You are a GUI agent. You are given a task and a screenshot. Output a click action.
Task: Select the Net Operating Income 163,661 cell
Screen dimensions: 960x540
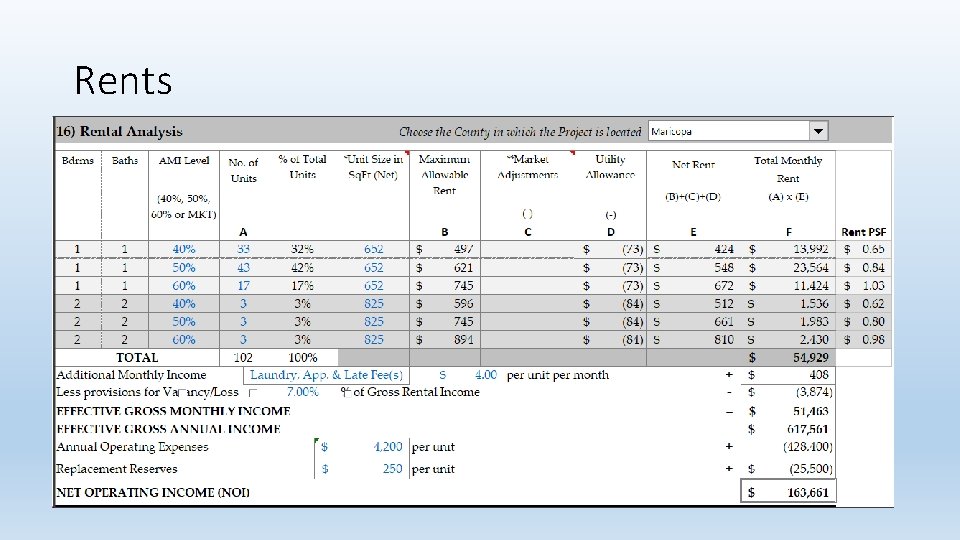click(x=788, y=492)
